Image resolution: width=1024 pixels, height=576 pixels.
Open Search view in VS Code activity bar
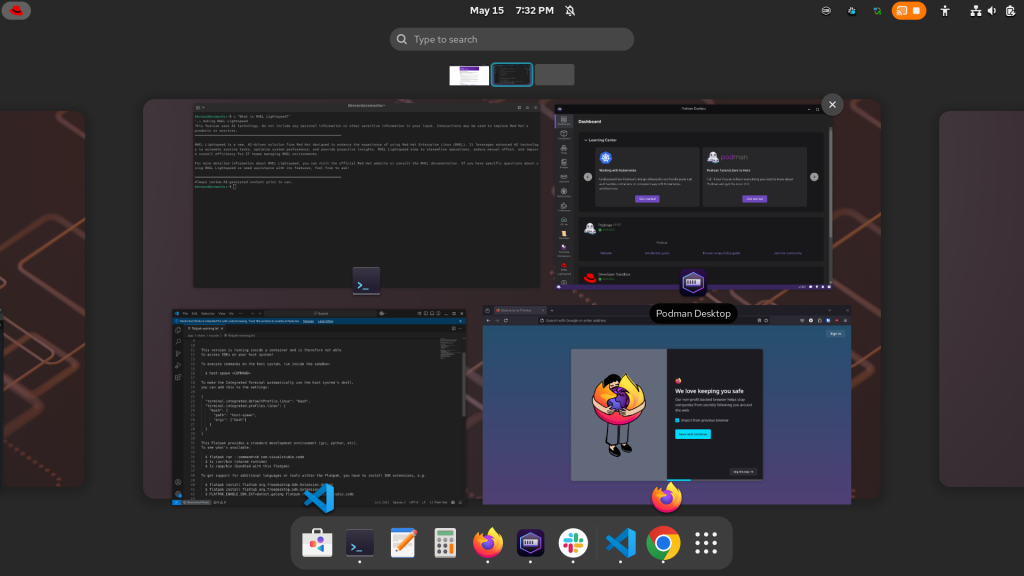pos(178,342)
